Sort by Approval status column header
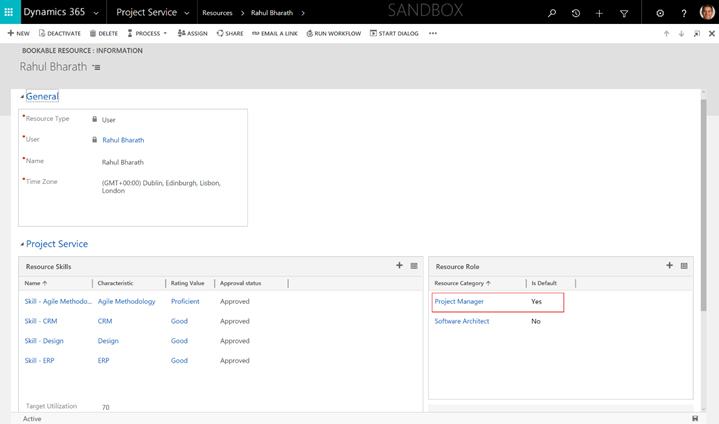Viewport: 719px width, 424px height. [241, 283]
